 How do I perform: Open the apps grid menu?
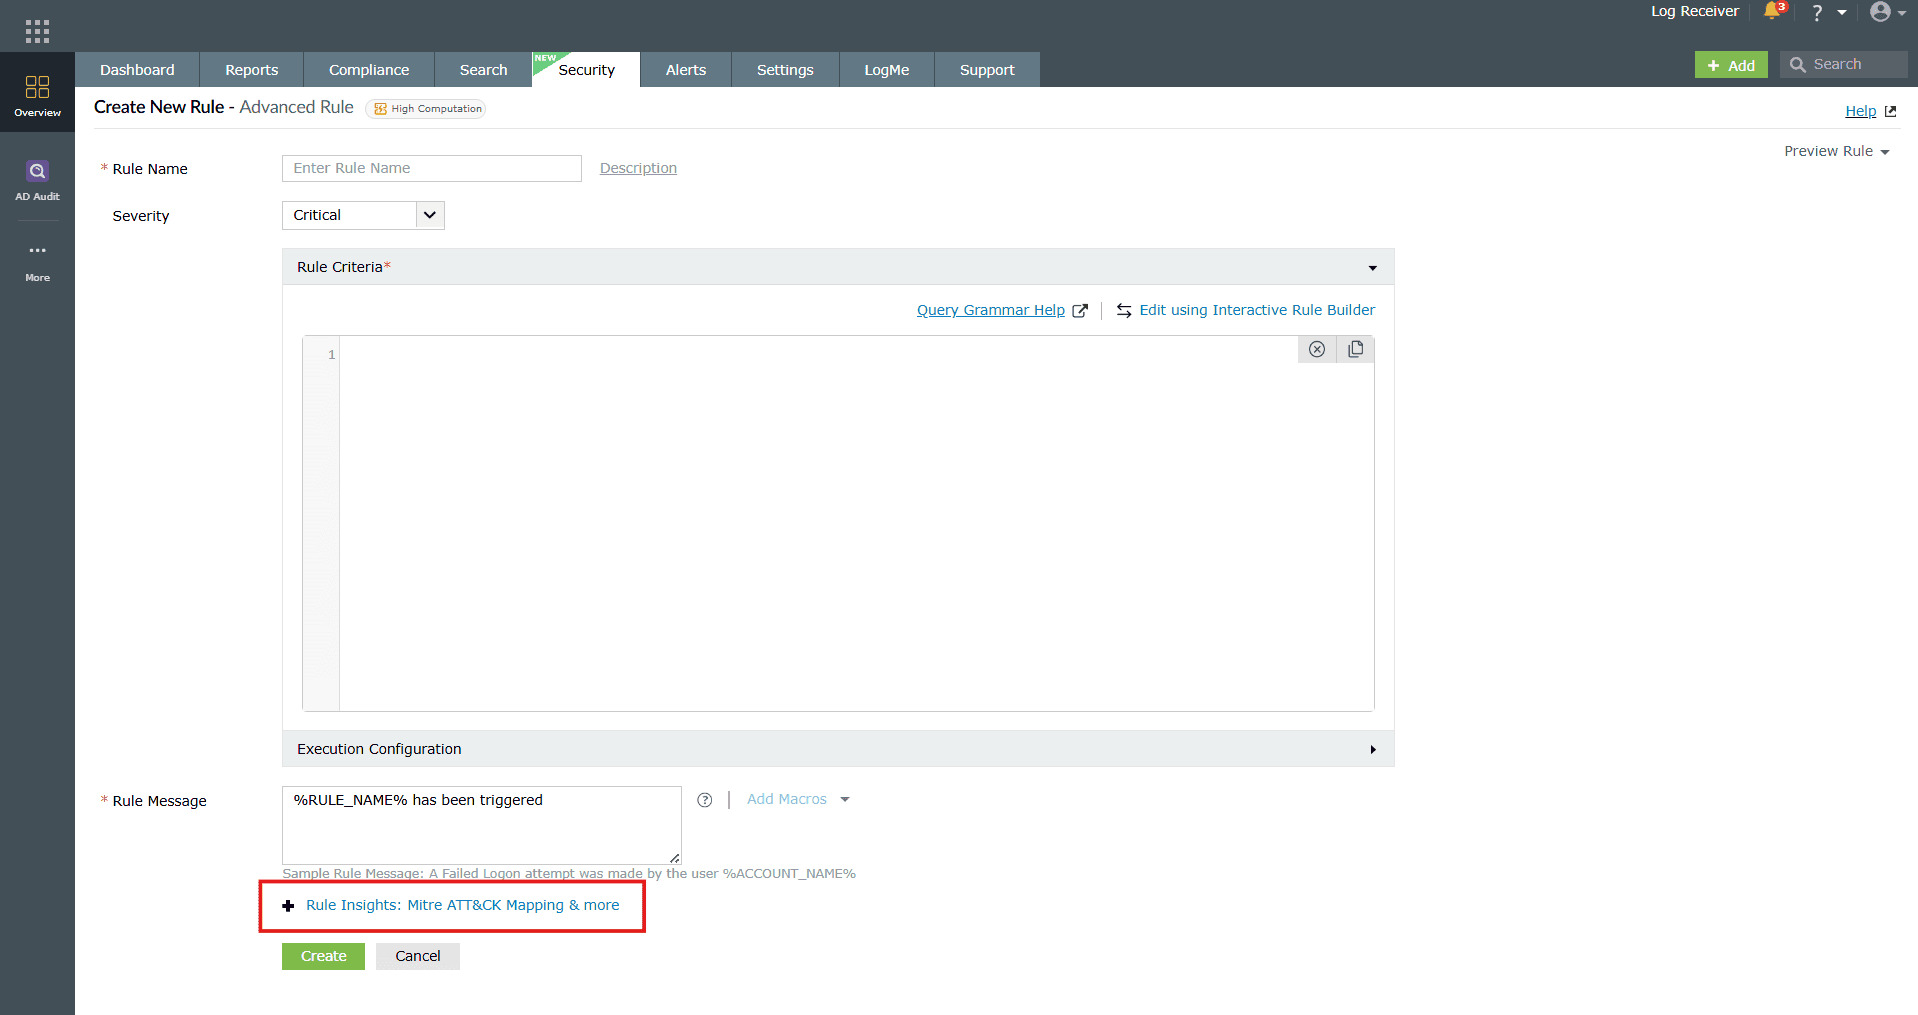pos(37,29)
